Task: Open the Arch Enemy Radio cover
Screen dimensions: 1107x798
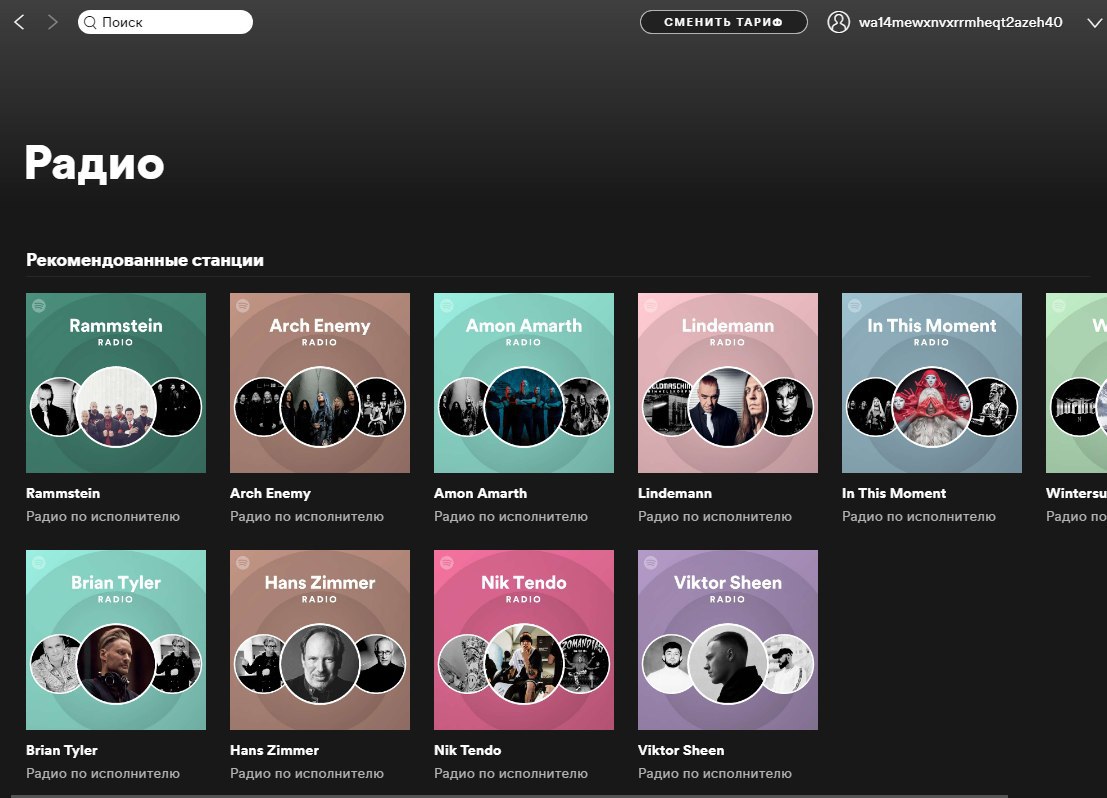Action: (x=320, y=383)
